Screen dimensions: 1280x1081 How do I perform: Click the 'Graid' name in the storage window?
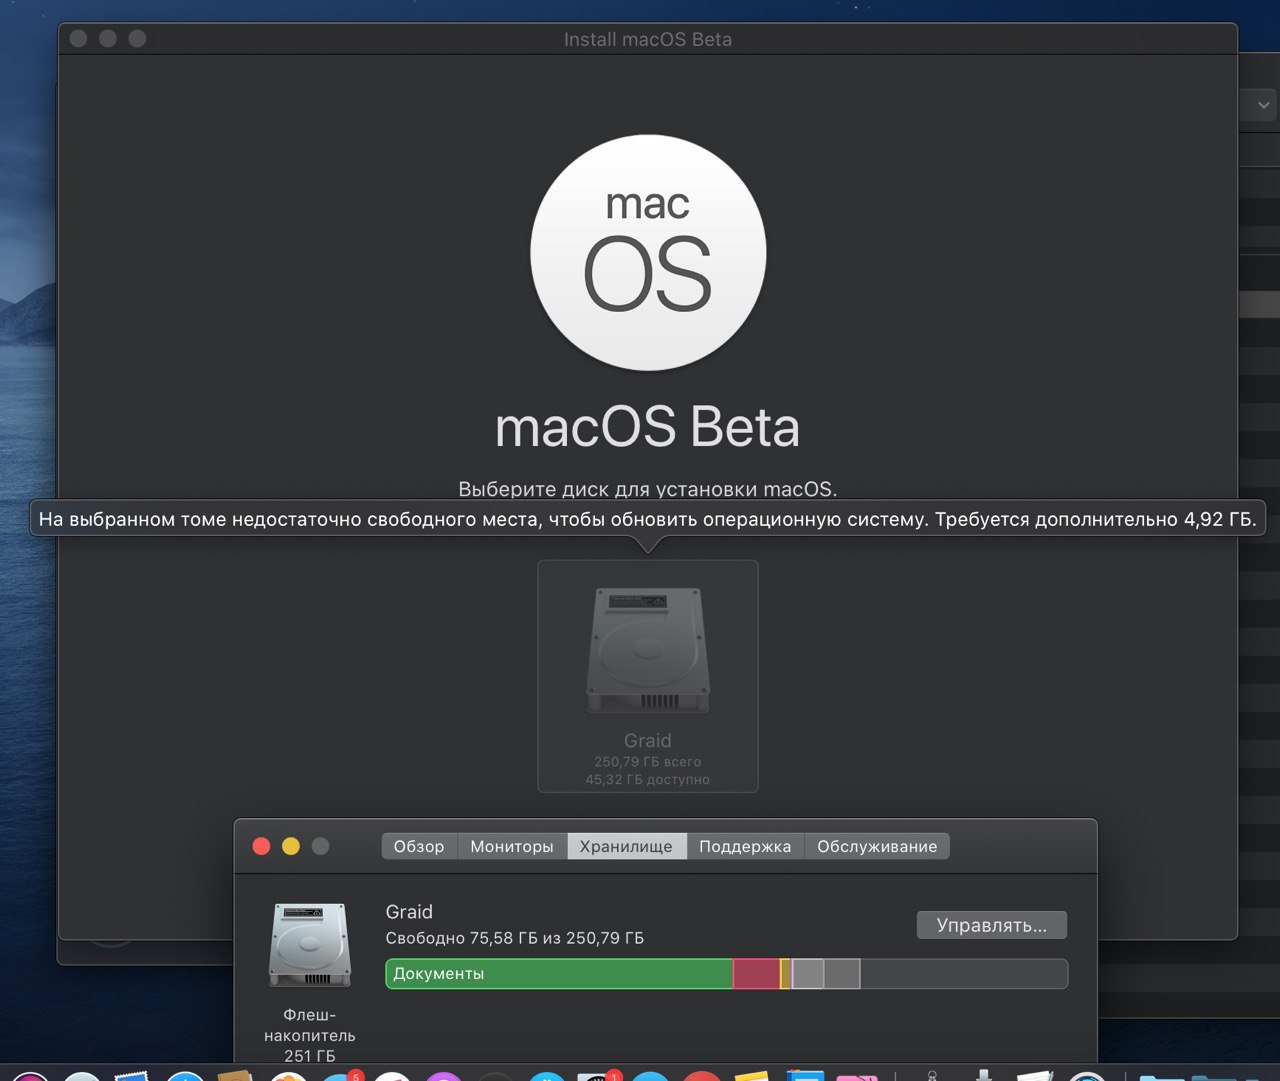tap(409, 912)
